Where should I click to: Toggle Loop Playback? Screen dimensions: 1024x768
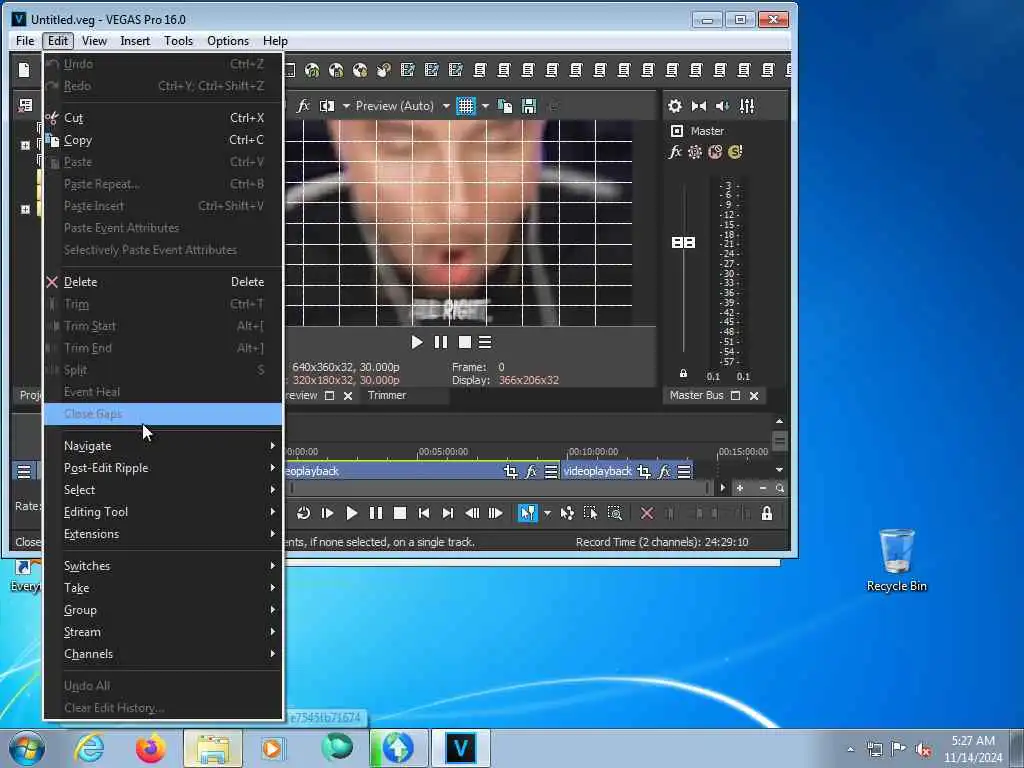[303, 513]
